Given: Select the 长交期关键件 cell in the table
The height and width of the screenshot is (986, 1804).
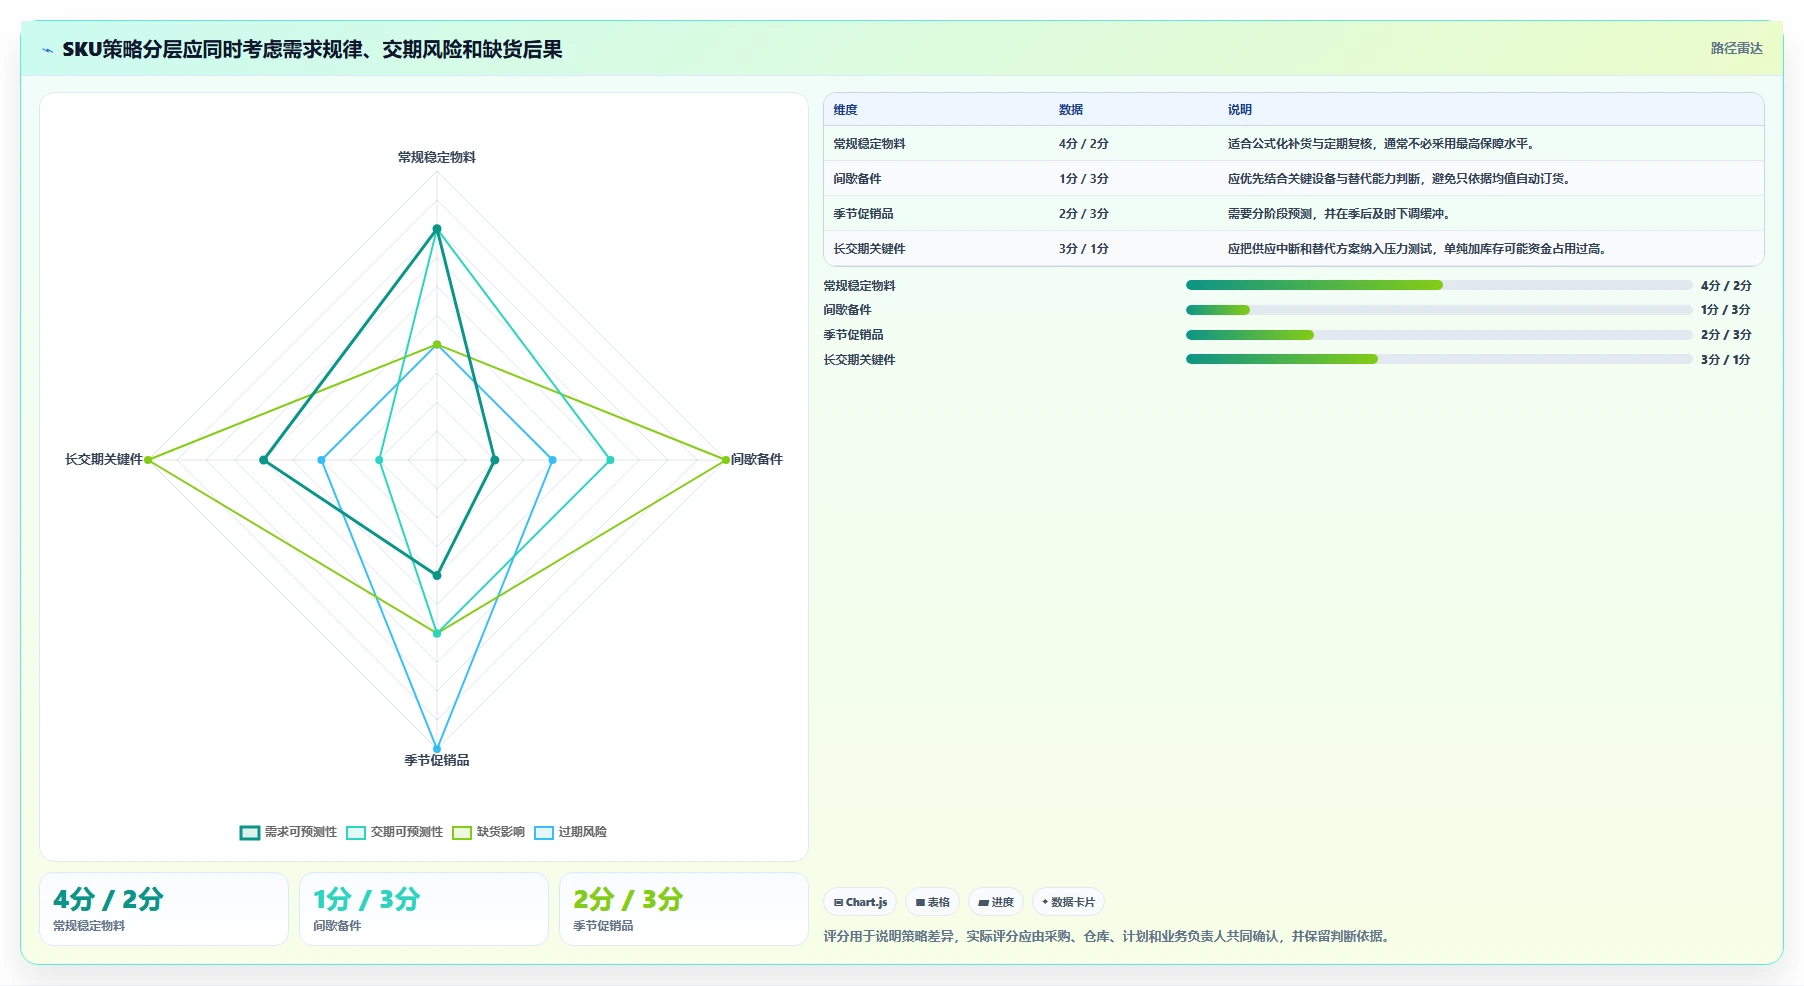Looking at the screenshot, I should (x=869, y=249).
